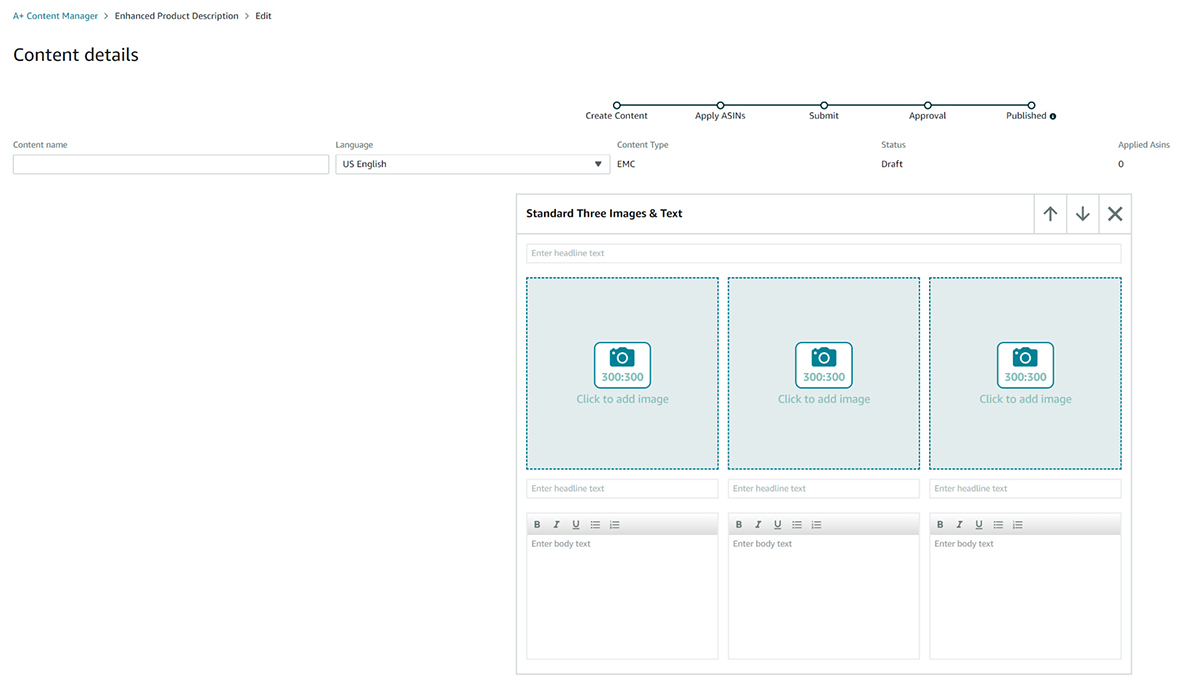Move module up with the up arrow
The width and height of the screenshot is (1200, 680).
[1050, 214]
